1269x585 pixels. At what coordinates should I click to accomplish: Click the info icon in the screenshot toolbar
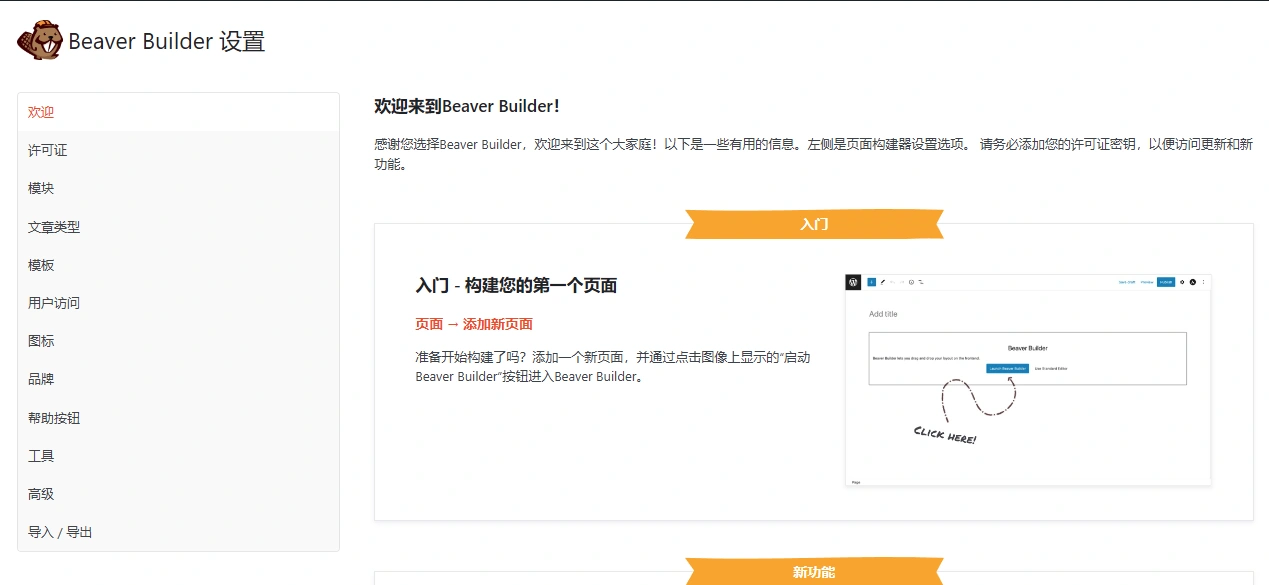click(910, 282)
